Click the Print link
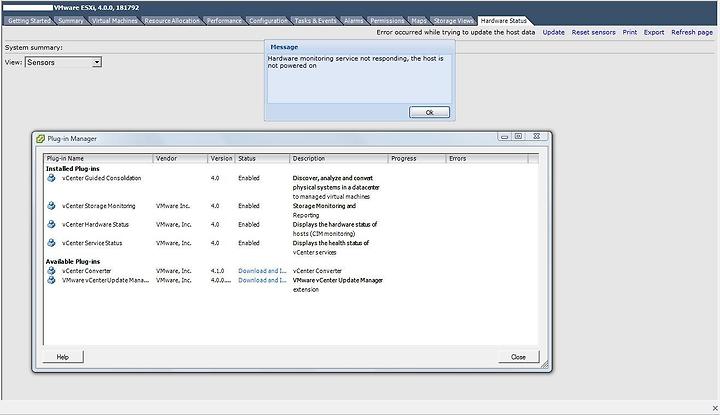 pyautogui.click(x=630, y=32)
